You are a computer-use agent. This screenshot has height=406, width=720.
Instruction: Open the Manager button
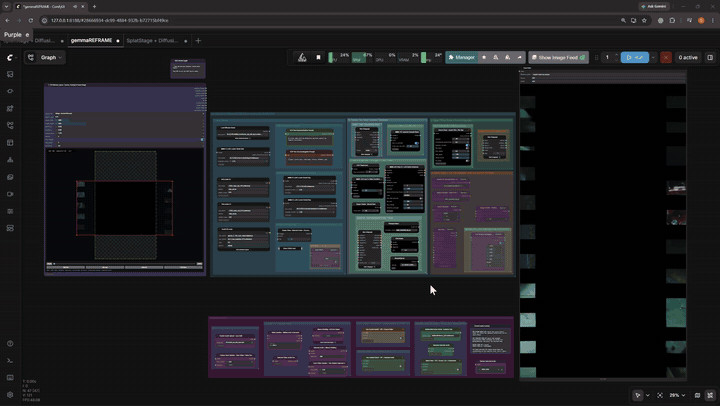(x=461, y=57)
